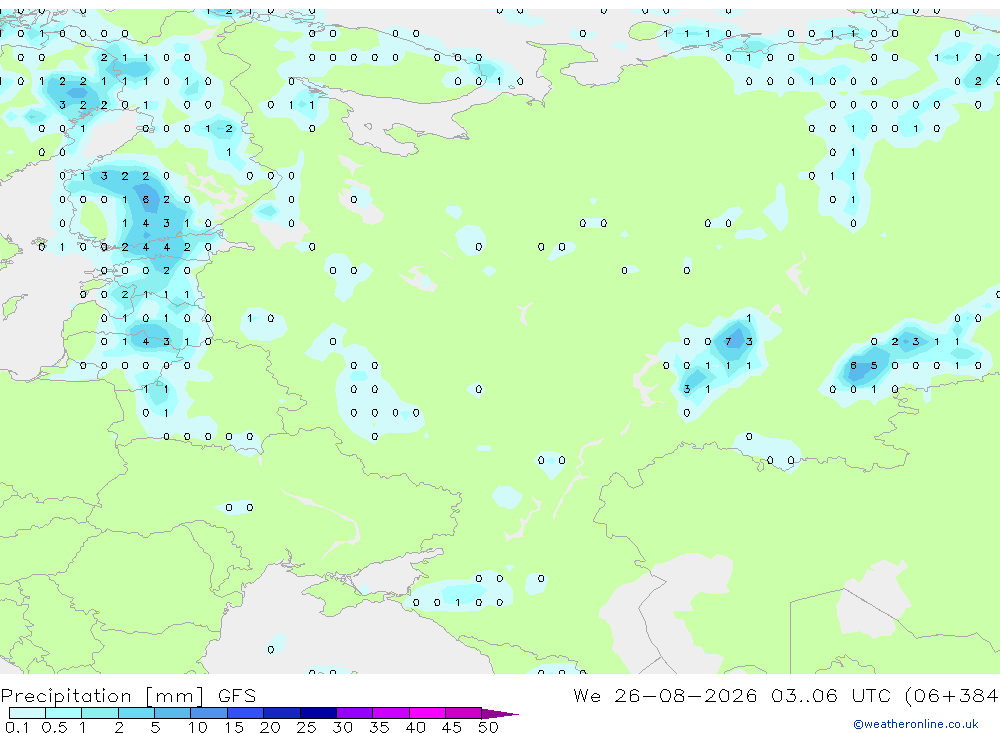Viewport: 1000px width, 733px height.
Task: Open the weatheronline.co.uk copyright link
Action: 916,724
